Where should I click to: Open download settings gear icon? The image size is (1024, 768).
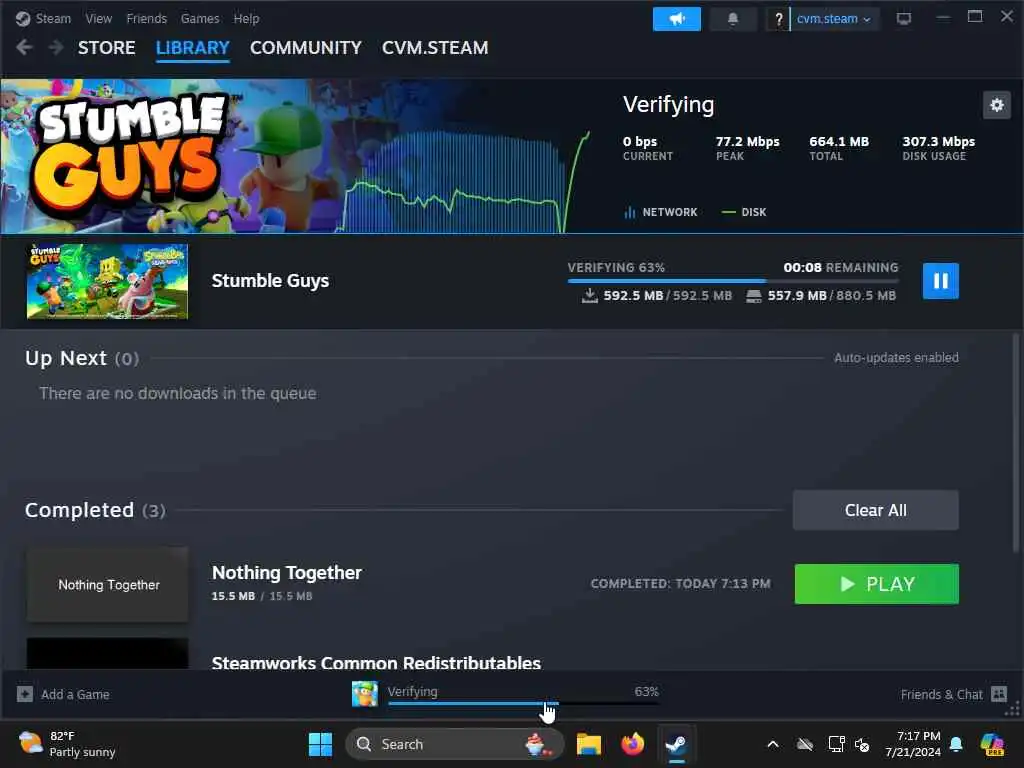(997, 104)
